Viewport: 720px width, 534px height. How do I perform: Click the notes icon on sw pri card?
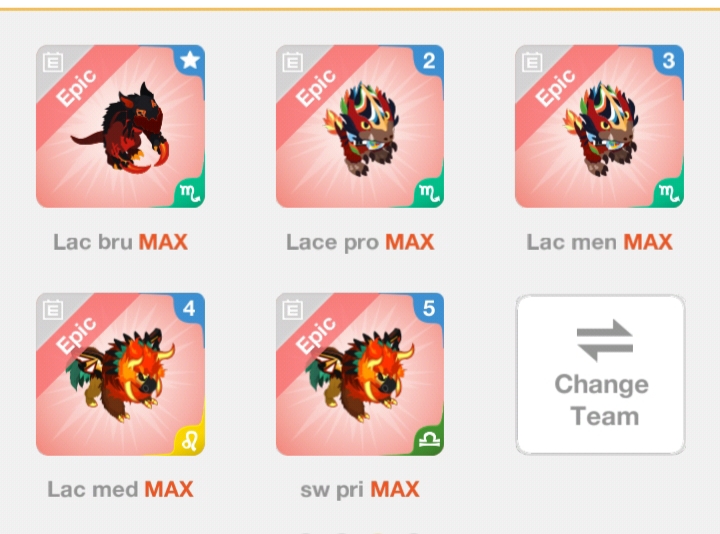(x=292, y=310)
